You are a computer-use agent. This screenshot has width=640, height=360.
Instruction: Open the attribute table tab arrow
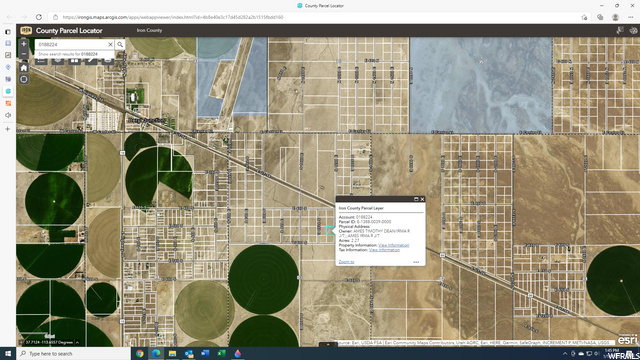click(328, 344)
